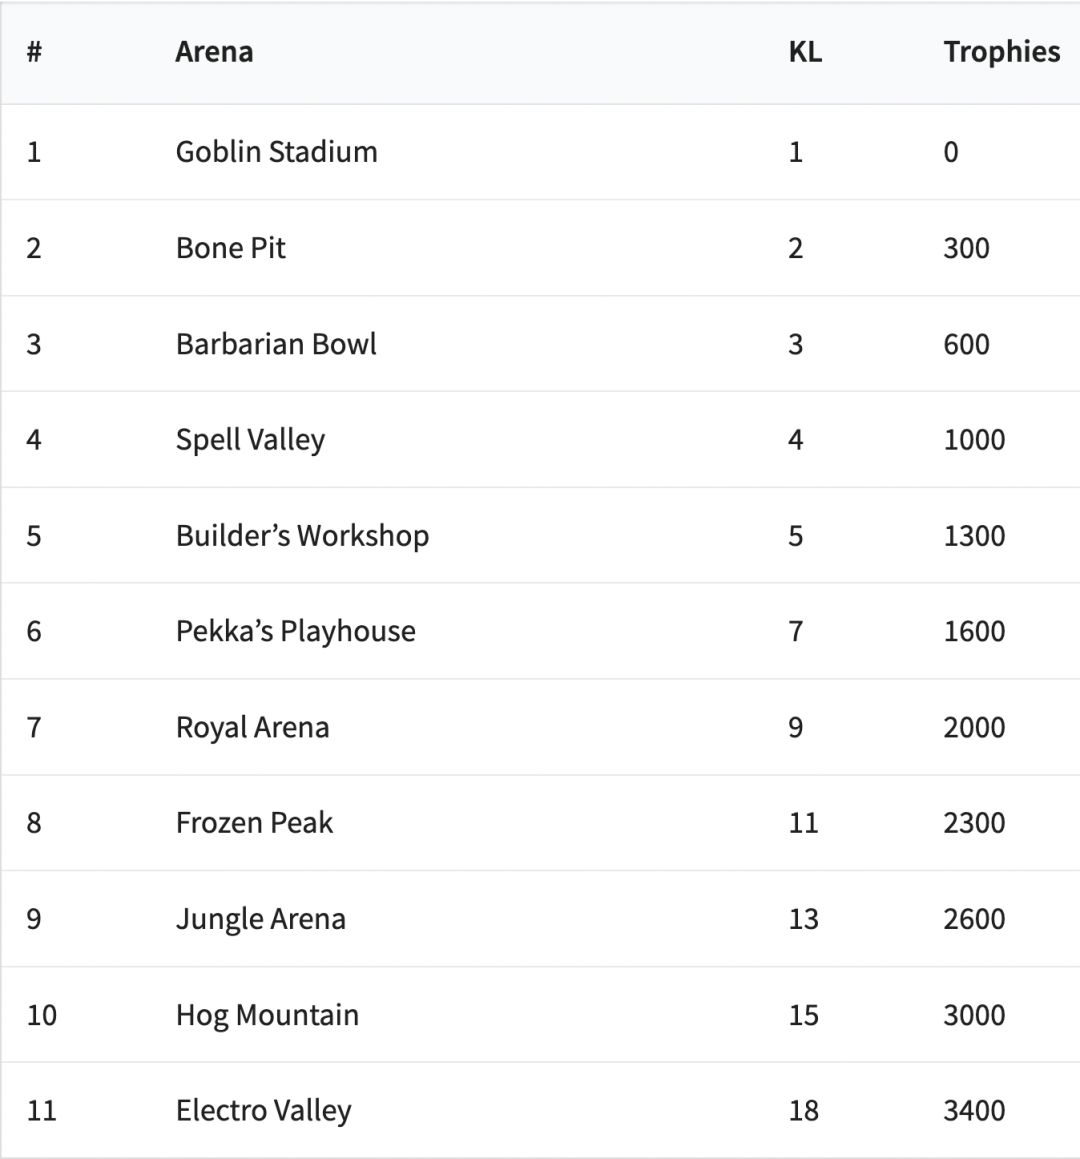This screenshot has height=1159, width=1080.
Task: Click Spell Valley in the table
Action: pos(250,440)
